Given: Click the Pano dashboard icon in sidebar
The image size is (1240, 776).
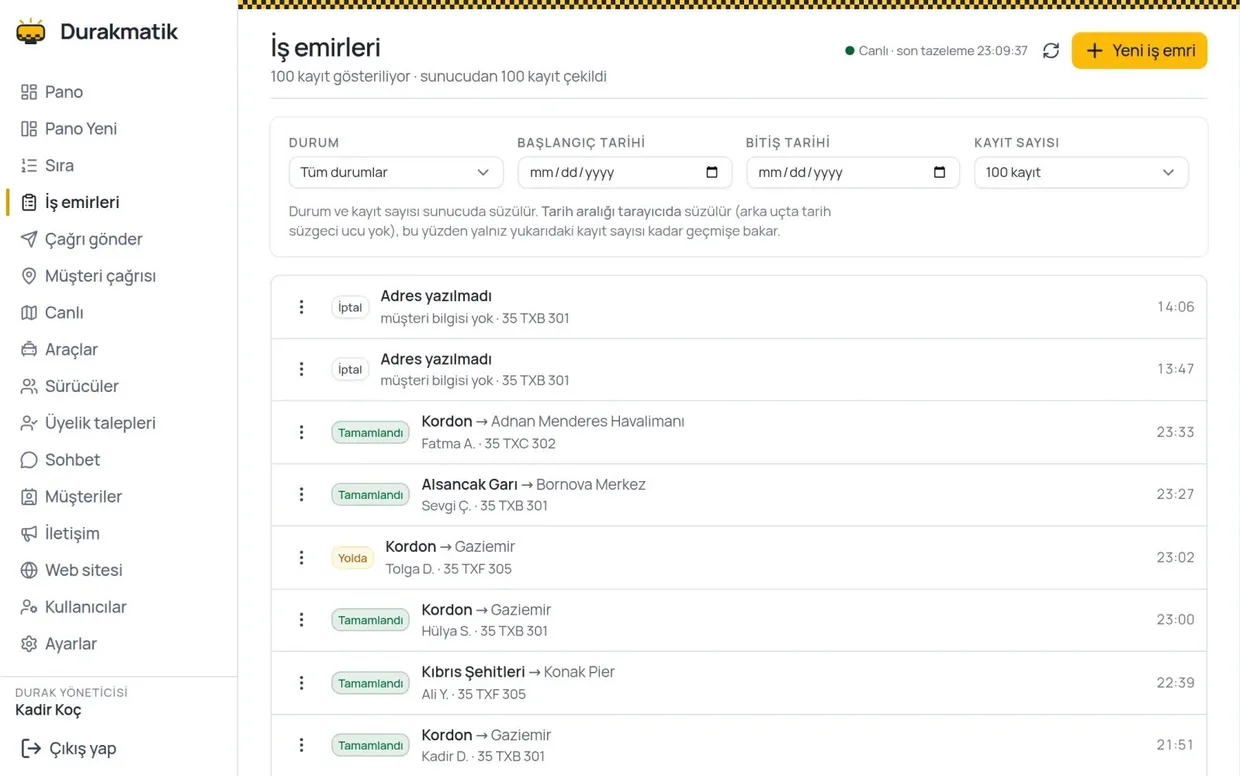Looking at the screenshot, I should tap(29, 92).
